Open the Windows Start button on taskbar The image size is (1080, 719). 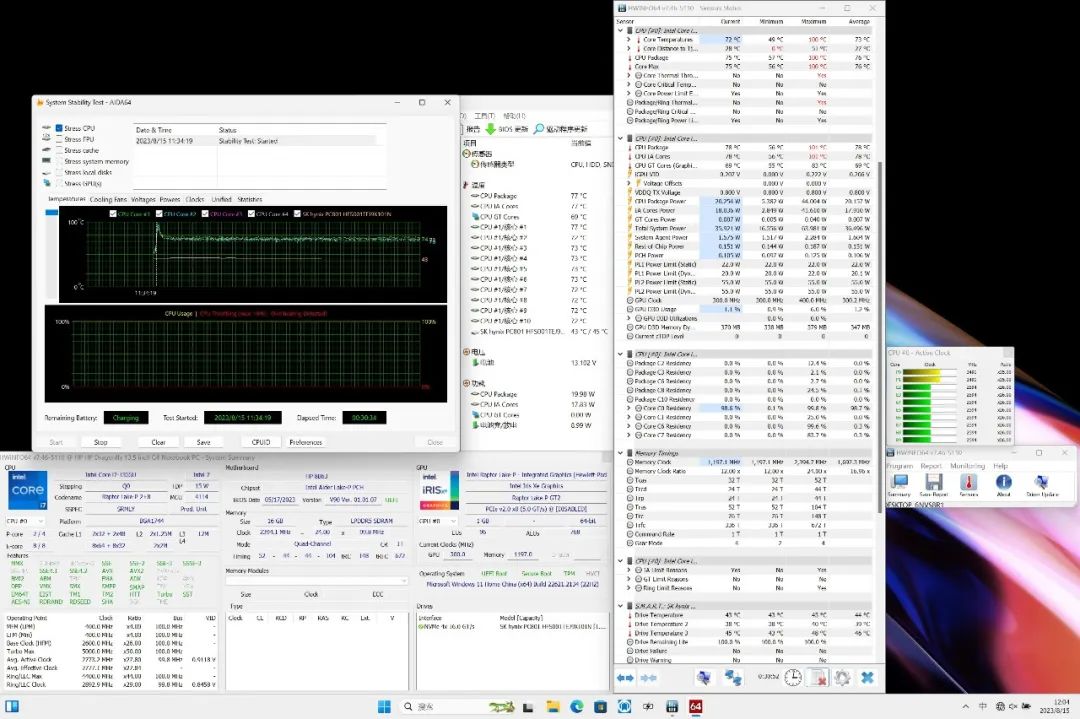click(384, 708)
